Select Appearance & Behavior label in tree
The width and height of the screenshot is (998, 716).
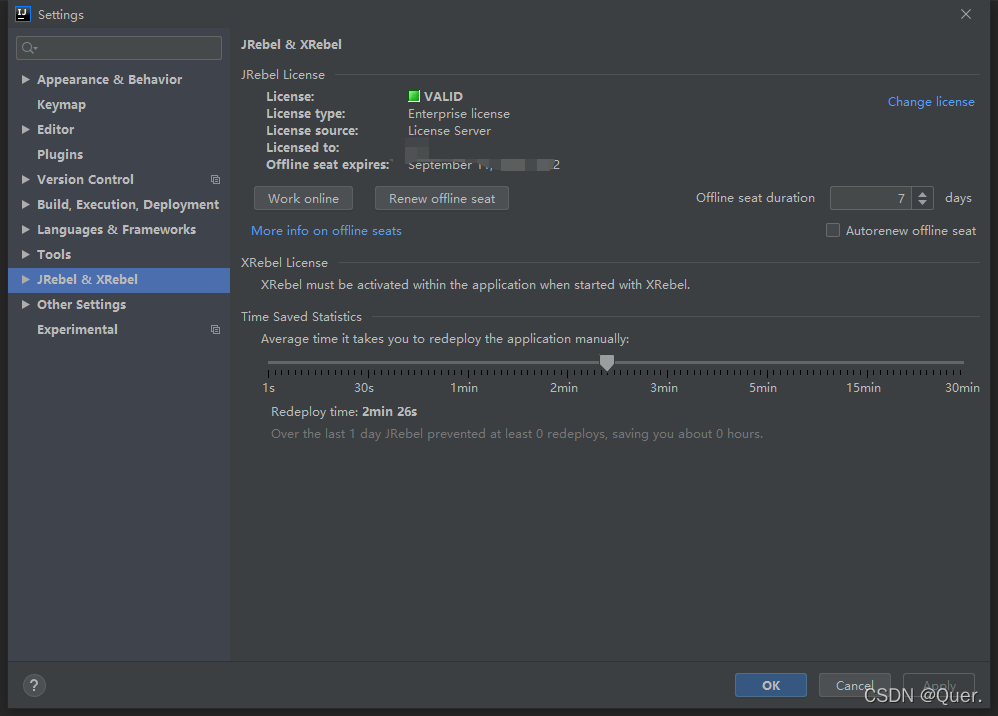pos(109,80)
